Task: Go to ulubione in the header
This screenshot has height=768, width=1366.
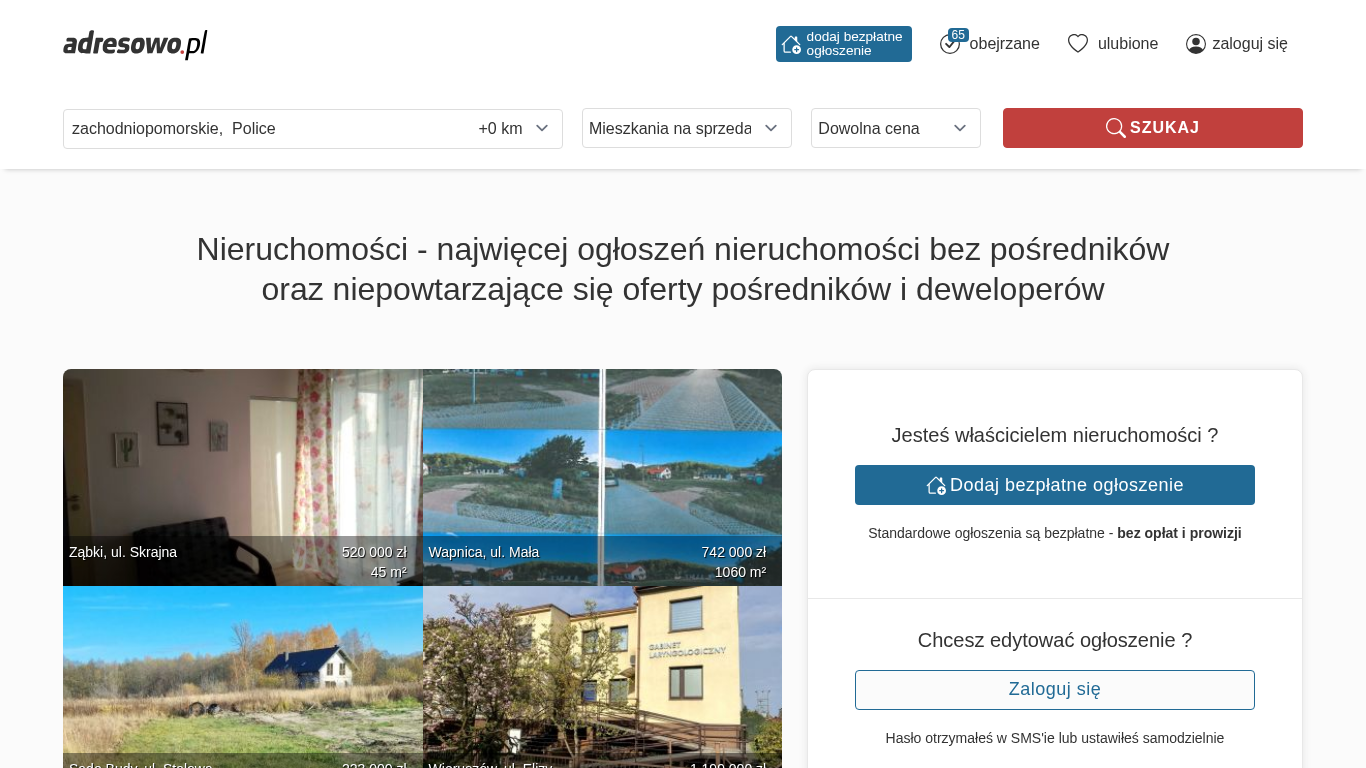Action: (1127, 44)
